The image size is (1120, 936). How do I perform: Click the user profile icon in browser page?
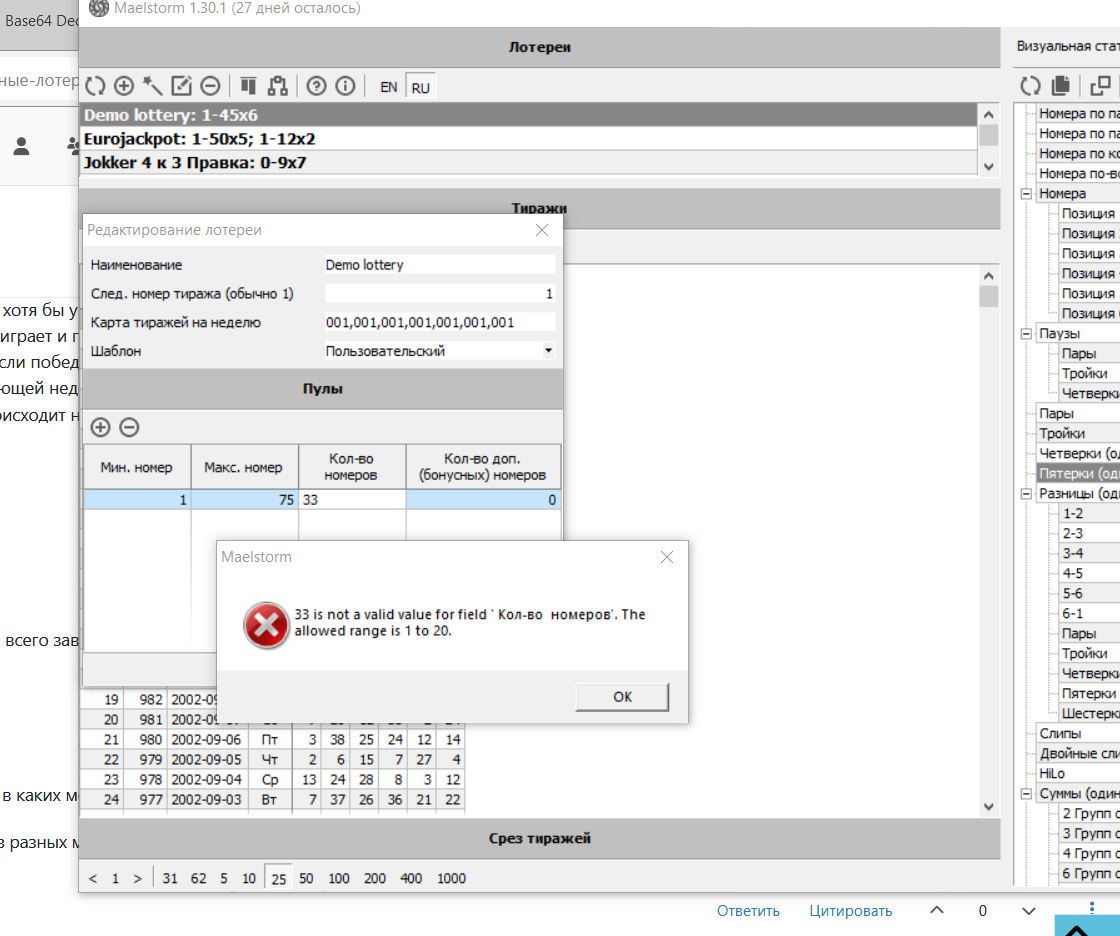[x=21, y=146]
